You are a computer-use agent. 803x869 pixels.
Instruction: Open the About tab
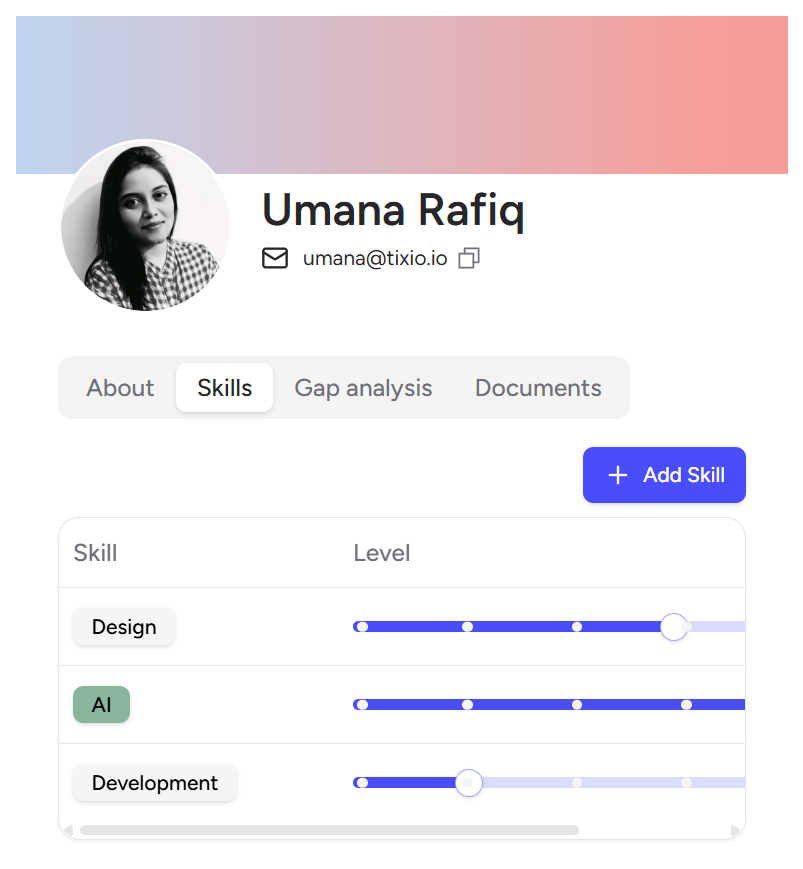pos(120,388)
